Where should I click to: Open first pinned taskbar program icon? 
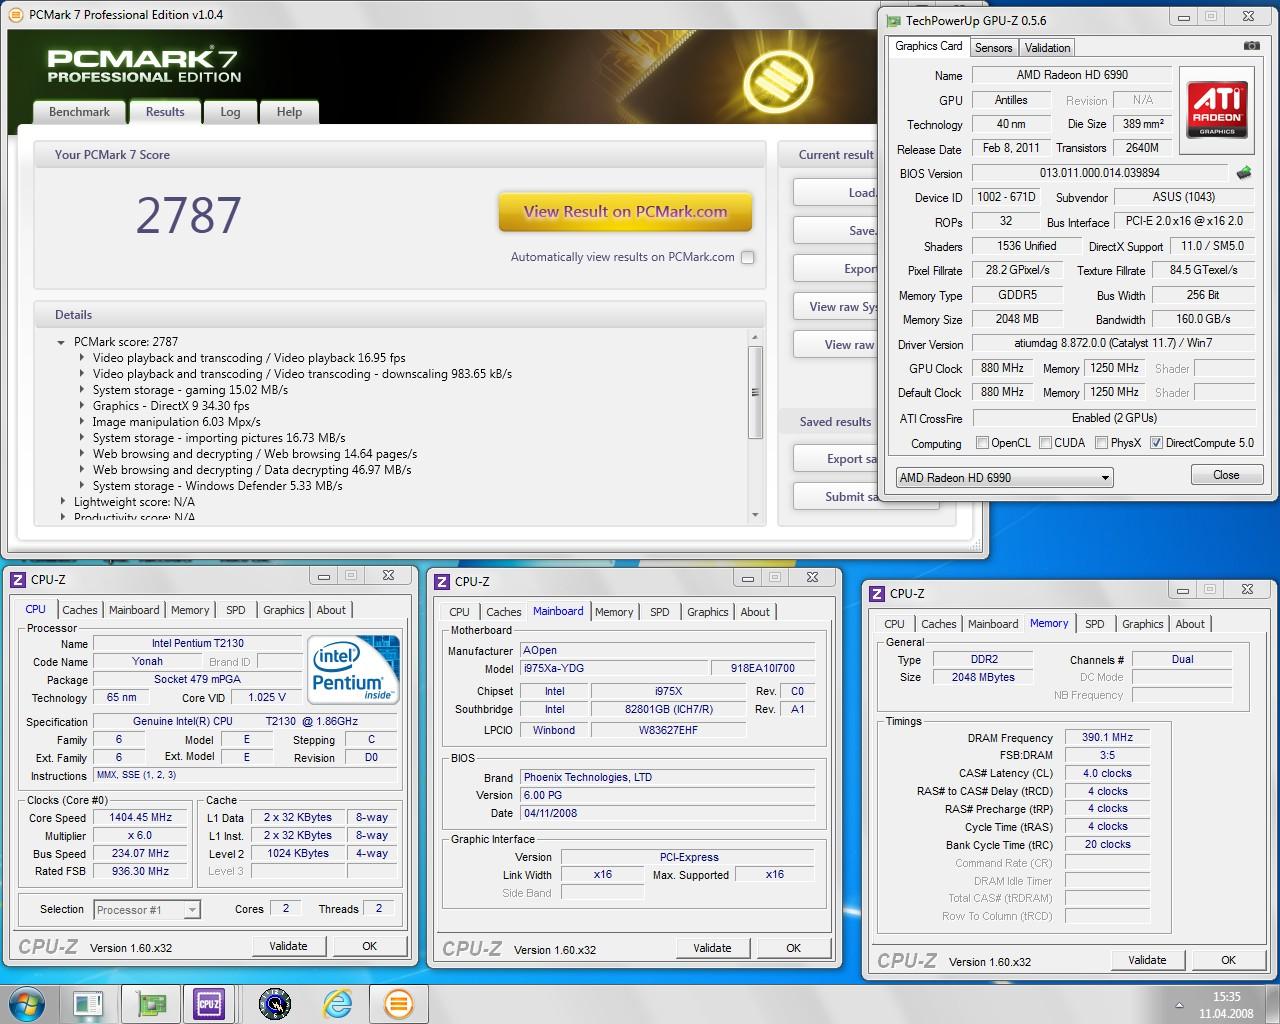[88, 1003]
